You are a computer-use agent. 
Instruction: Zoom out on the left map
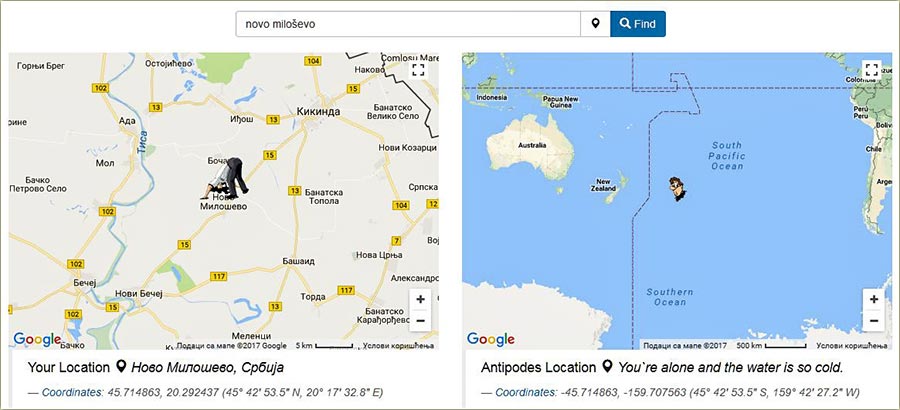coord(421,321)
